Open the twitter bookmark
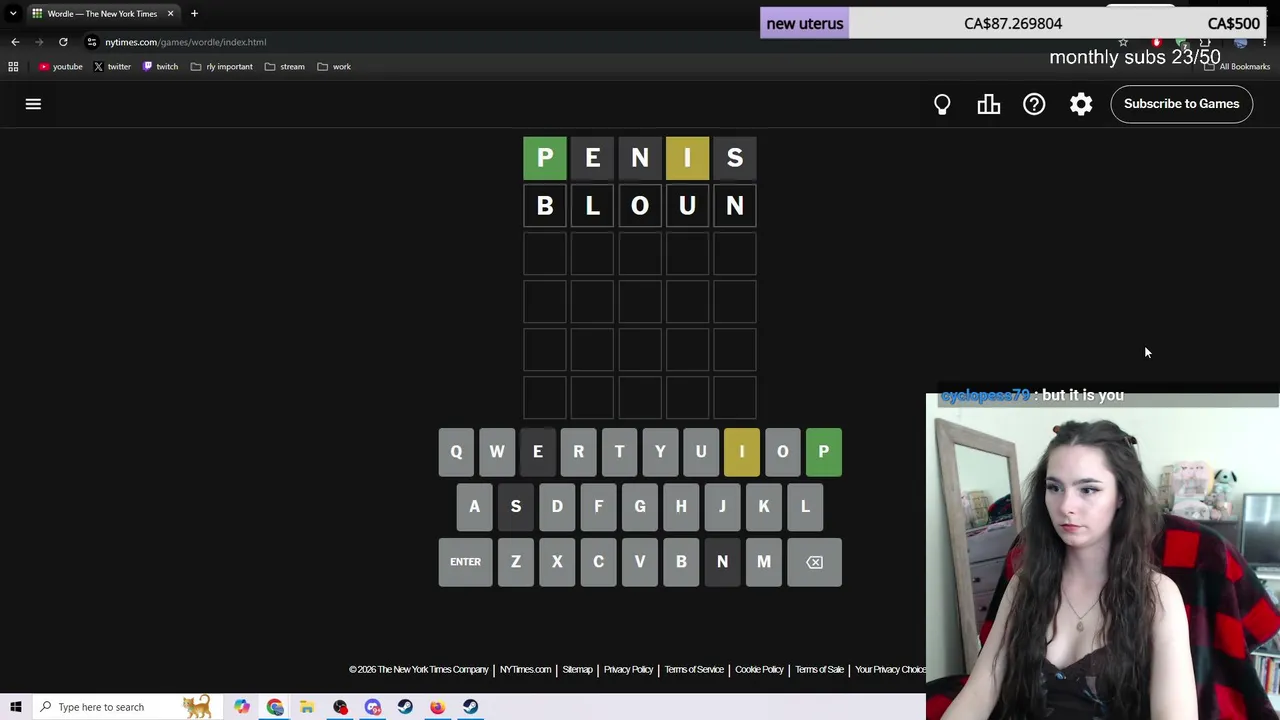The height and width of the screenshot is (720, 1280). 112,67
